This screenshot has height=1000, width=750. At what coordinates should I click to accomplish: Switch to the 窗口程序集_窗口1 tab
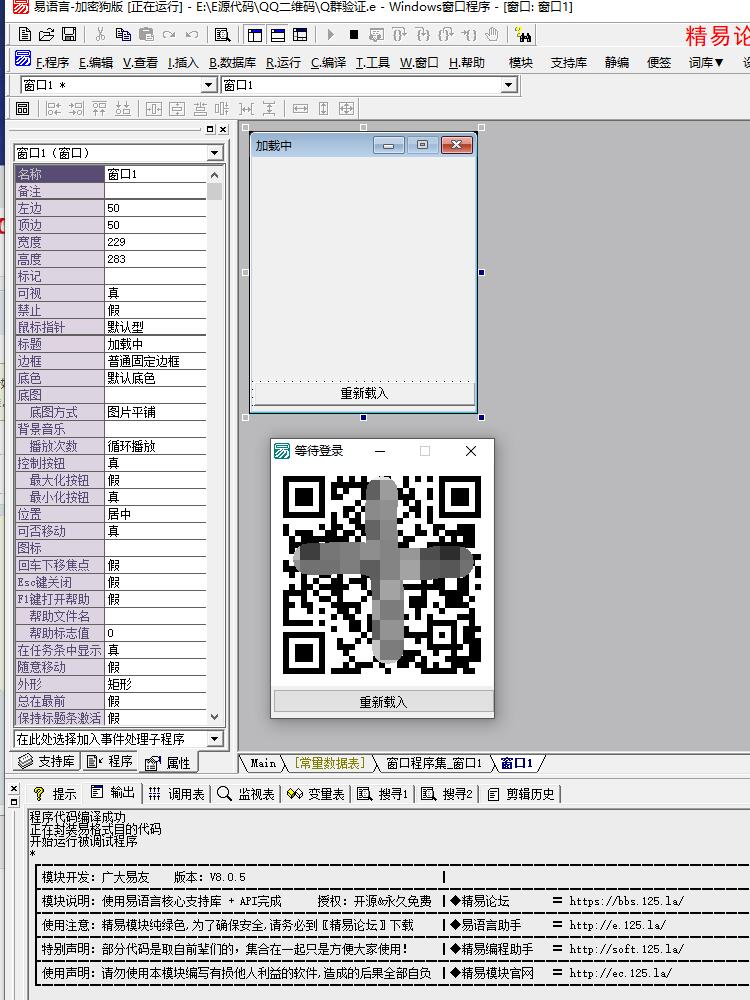[x=434, y=763]
